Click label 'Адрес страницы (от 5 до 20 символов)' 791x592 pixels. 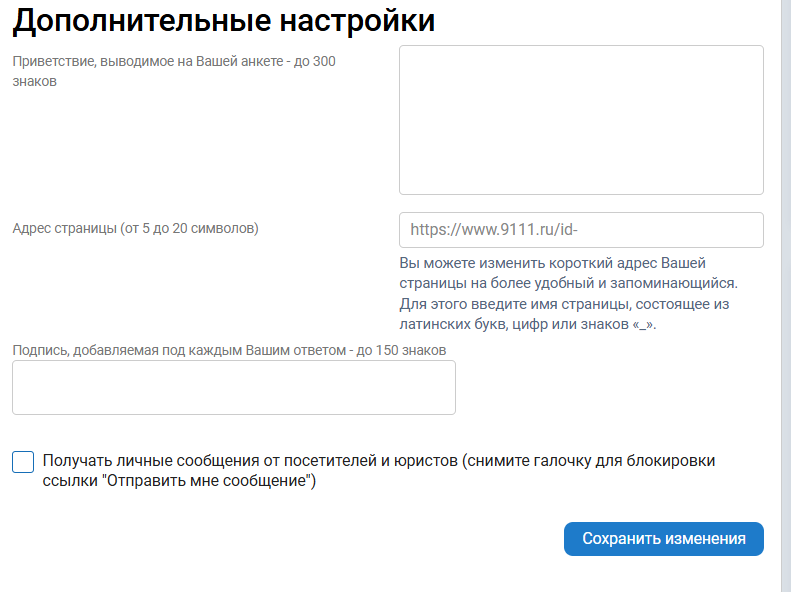(135, 228)
